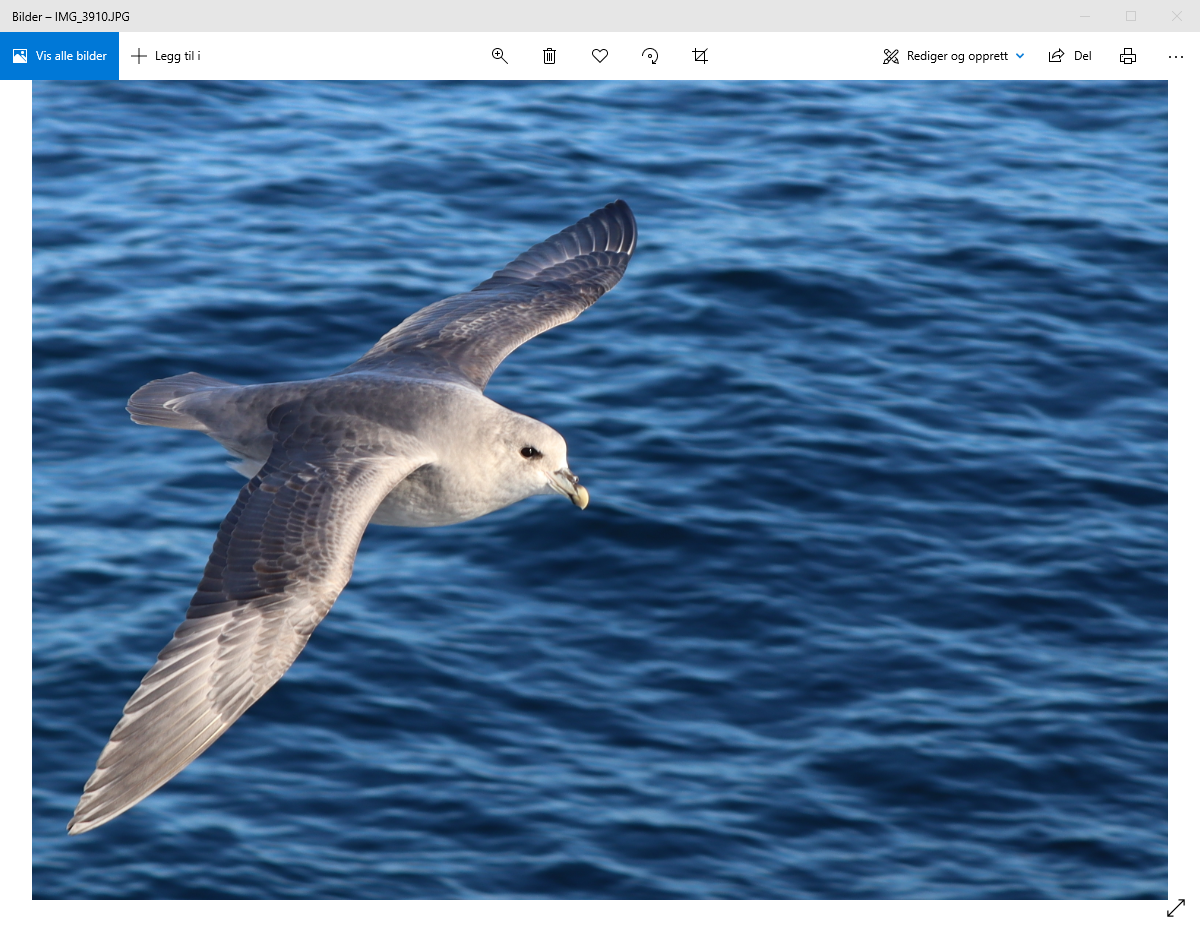The image size is (1200, 932).
Task: Click the picture icon in Vis alle bilder
Action: click(x=20, y=56)
